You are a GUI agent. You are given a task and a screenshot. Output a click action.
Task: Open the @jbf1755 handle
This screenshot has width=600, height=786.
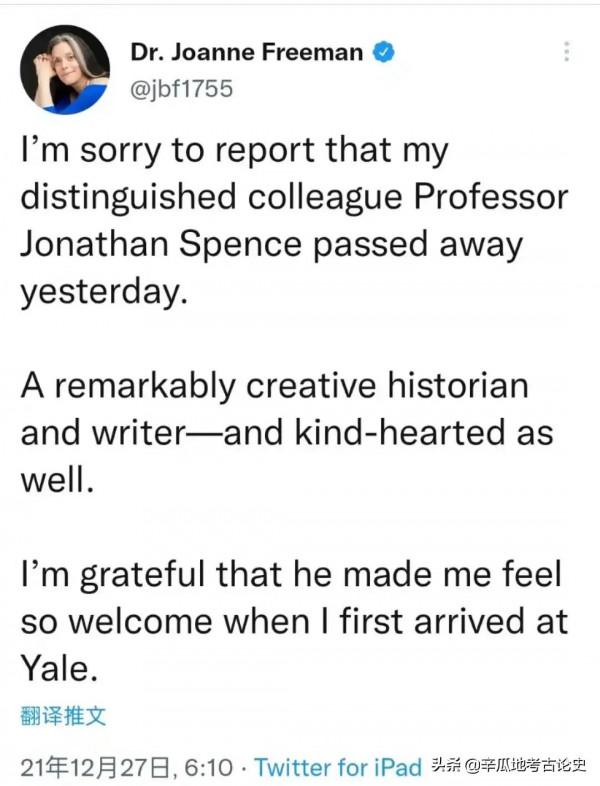[182, 88]
